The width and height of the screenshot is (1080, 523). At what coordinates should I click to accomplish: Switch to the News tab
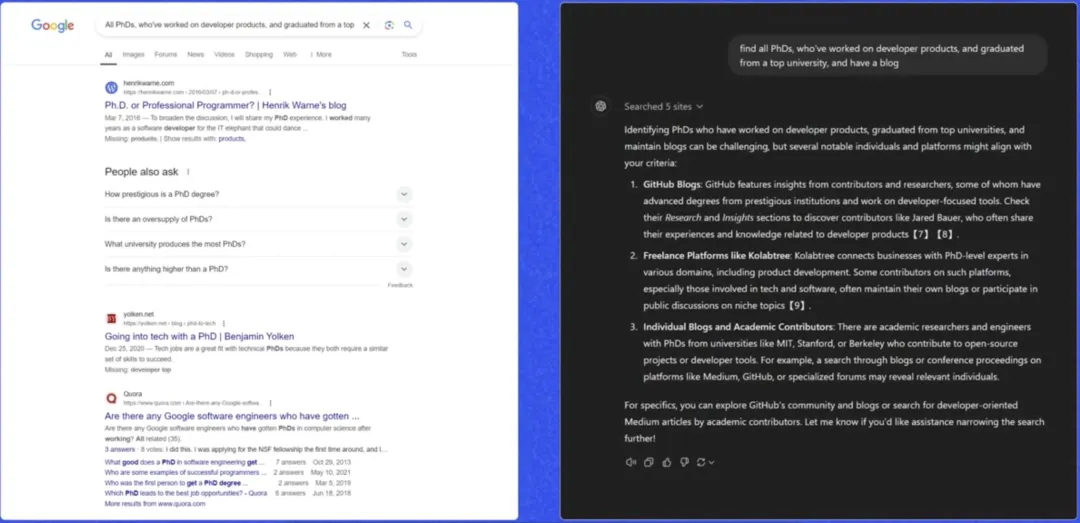tap(196, 54)
